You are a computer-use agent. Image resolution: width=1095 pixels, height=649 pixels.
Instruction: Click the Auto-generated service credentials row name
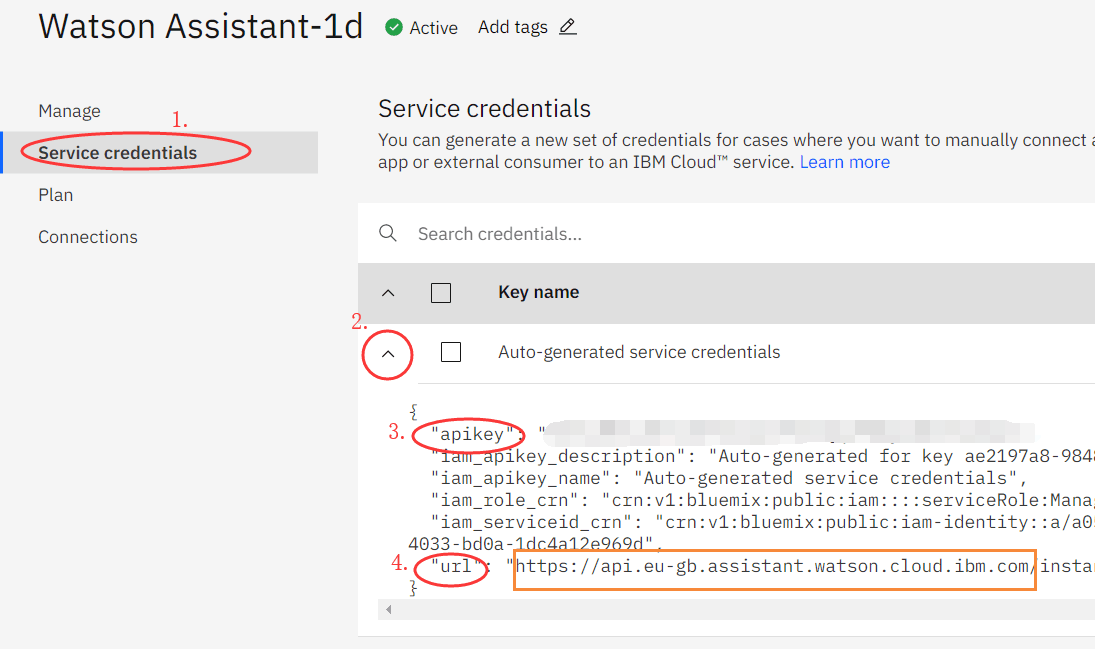click(639, 352)
